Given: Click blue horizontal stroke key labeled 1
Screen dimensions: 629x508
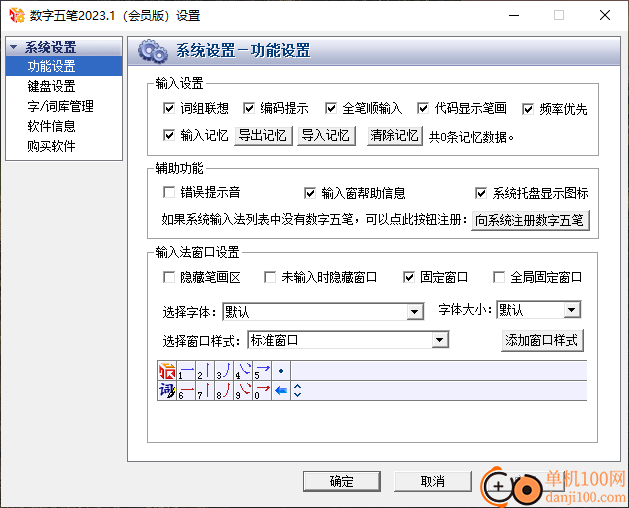Looking at the screenshot, I should pyautogui.click(x=186, y=371).
